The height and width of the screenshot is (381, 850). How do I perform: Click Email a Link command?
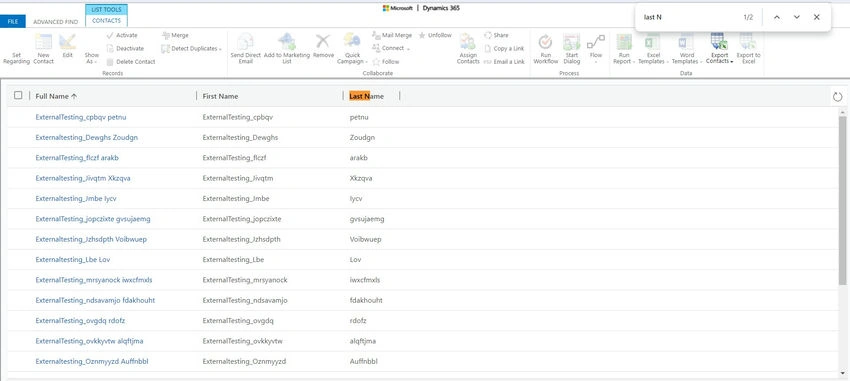pyautogui.click(x=504, y=62)
